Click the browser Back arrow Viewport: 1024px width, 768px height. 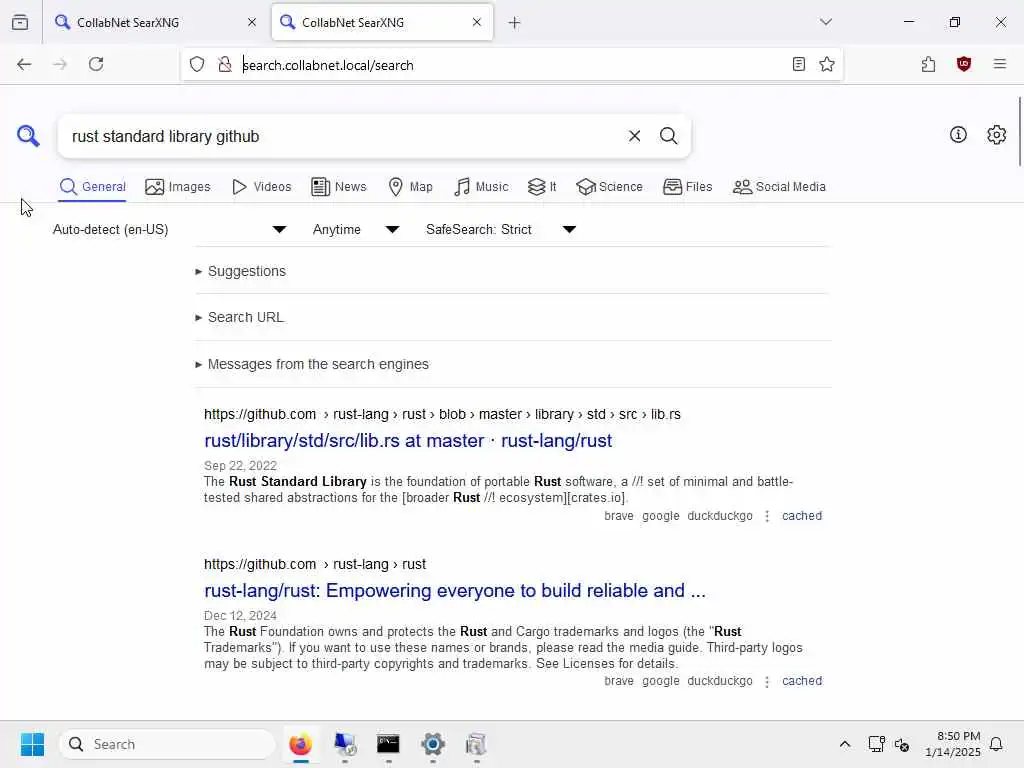(x=24, y=64)
